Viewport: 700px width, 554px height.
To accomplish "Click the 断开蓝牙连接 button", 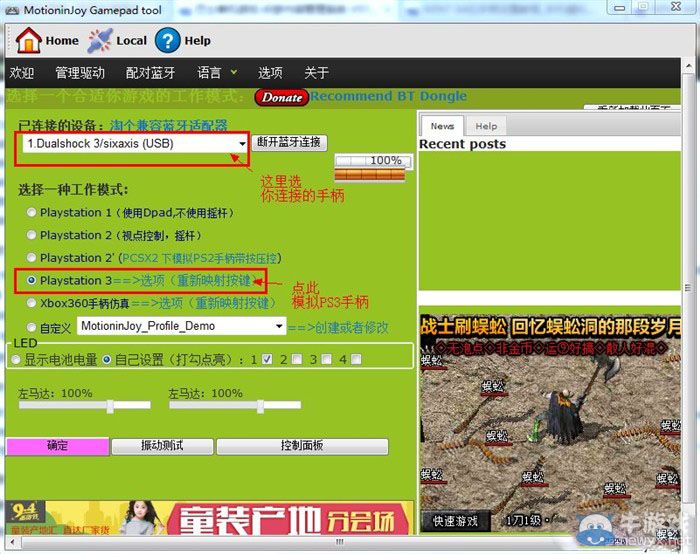I will point(289,142).
